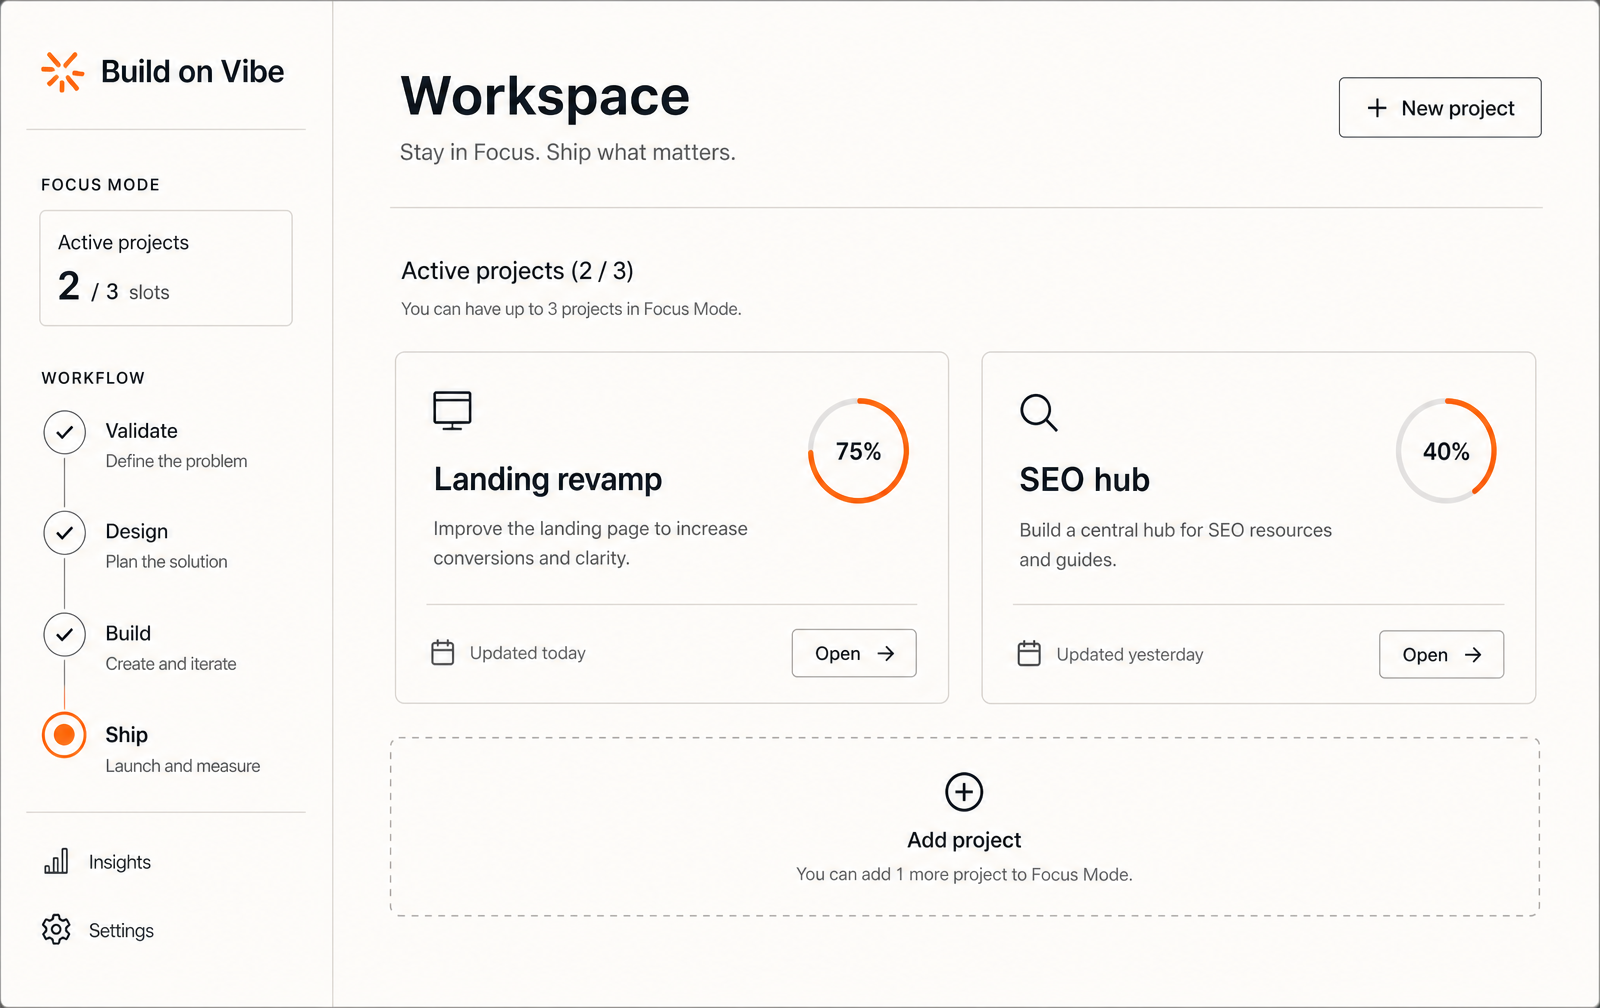Open Insights bar chart icon
The image size is (1600, 1008).
(x=56, y=861)
